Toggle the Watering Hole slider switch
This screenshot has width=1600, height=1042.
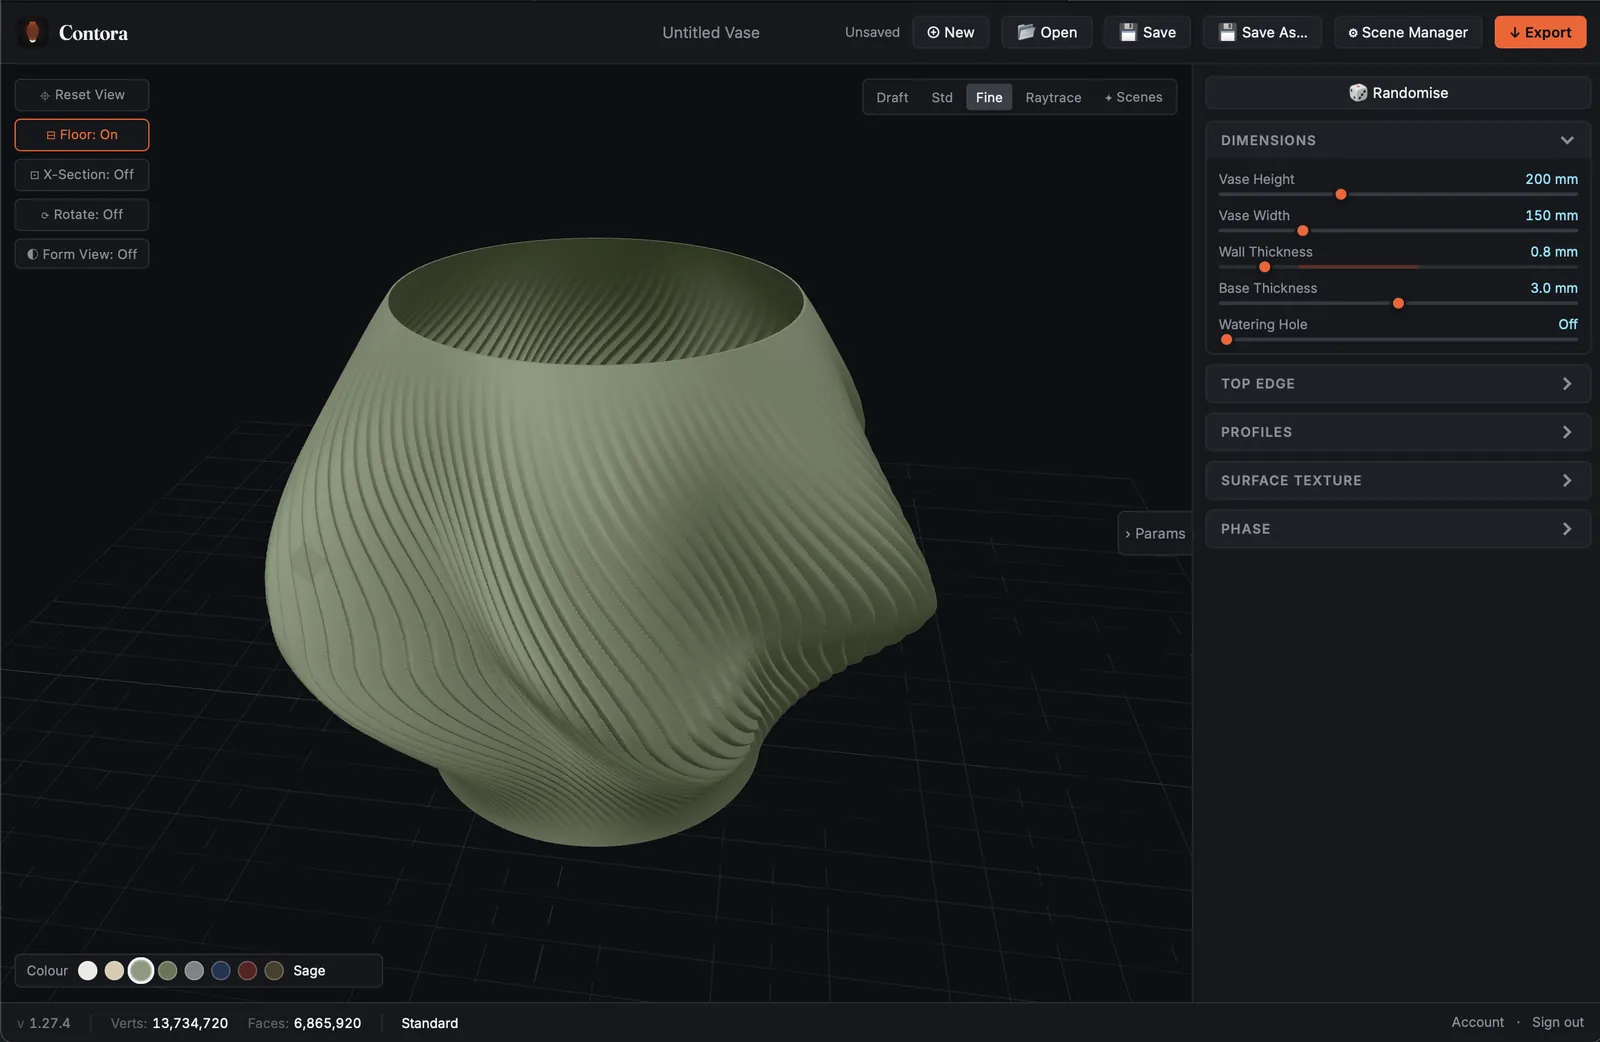[1227, 340]
